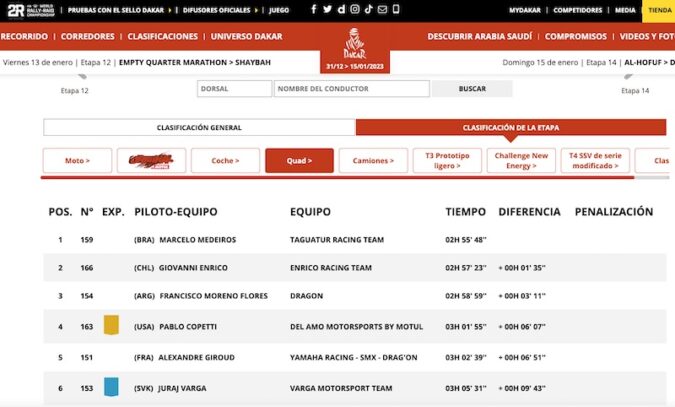Image resolution: width=675 pixels, height=407 pixels.
Task: Select the Moto category
Action: (77, 161)
